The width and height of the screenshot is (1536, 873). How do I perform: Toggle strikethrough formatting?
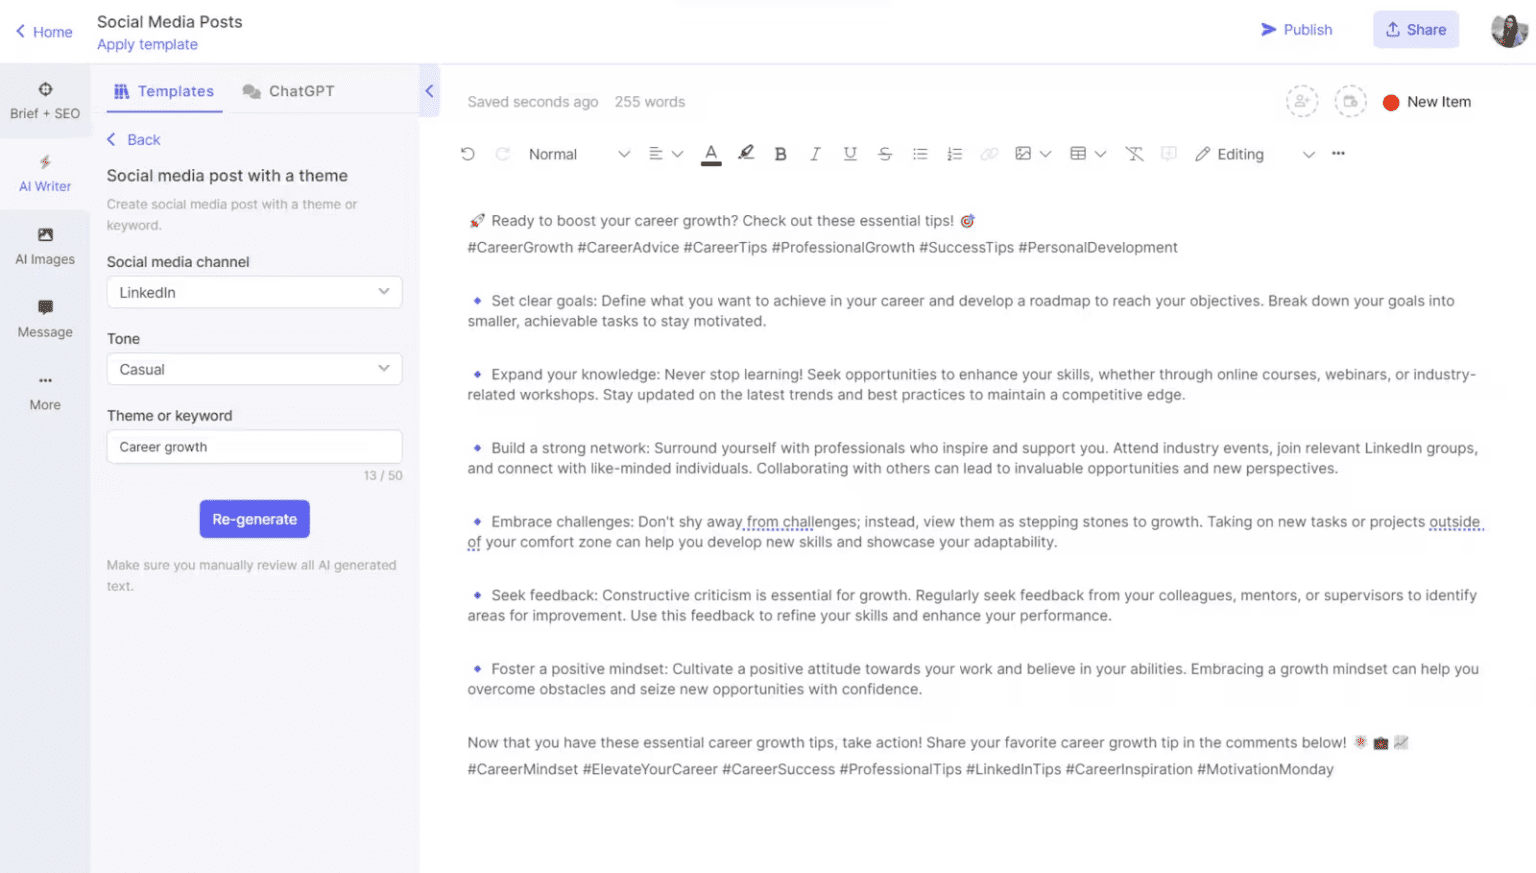(884, 153)
